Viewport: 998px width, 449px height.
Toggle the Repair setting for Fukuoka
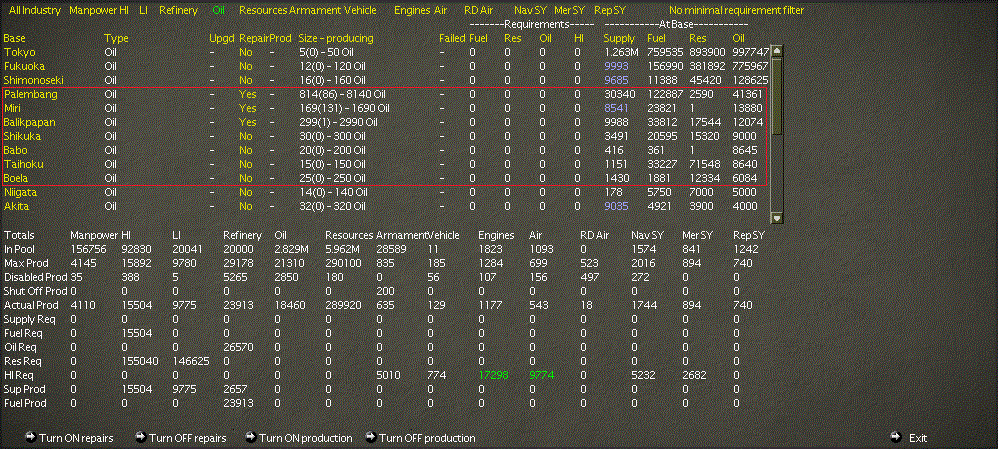(246, 66)
